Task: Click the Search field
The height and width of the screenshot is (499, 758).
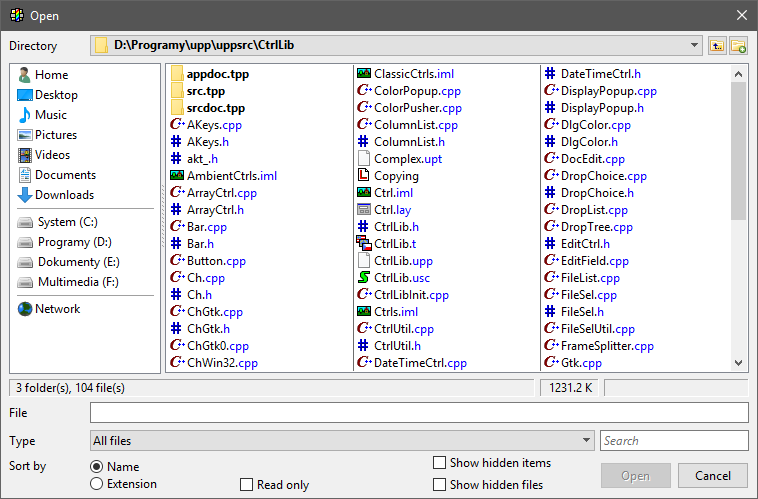Action: 674,441
